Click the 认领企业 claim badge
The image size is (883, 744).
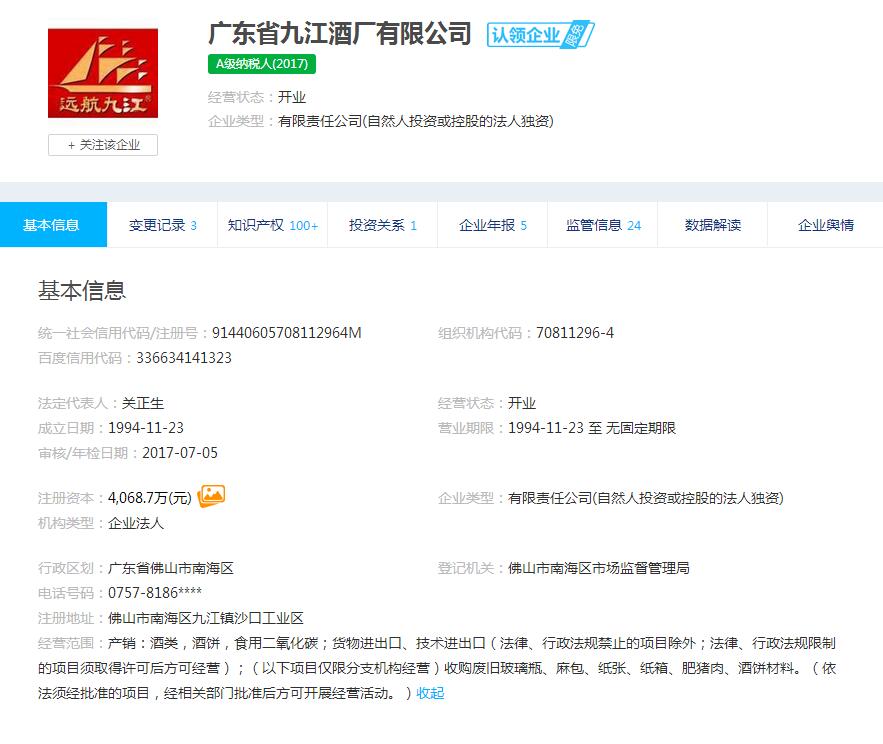(x=540, y=35)
